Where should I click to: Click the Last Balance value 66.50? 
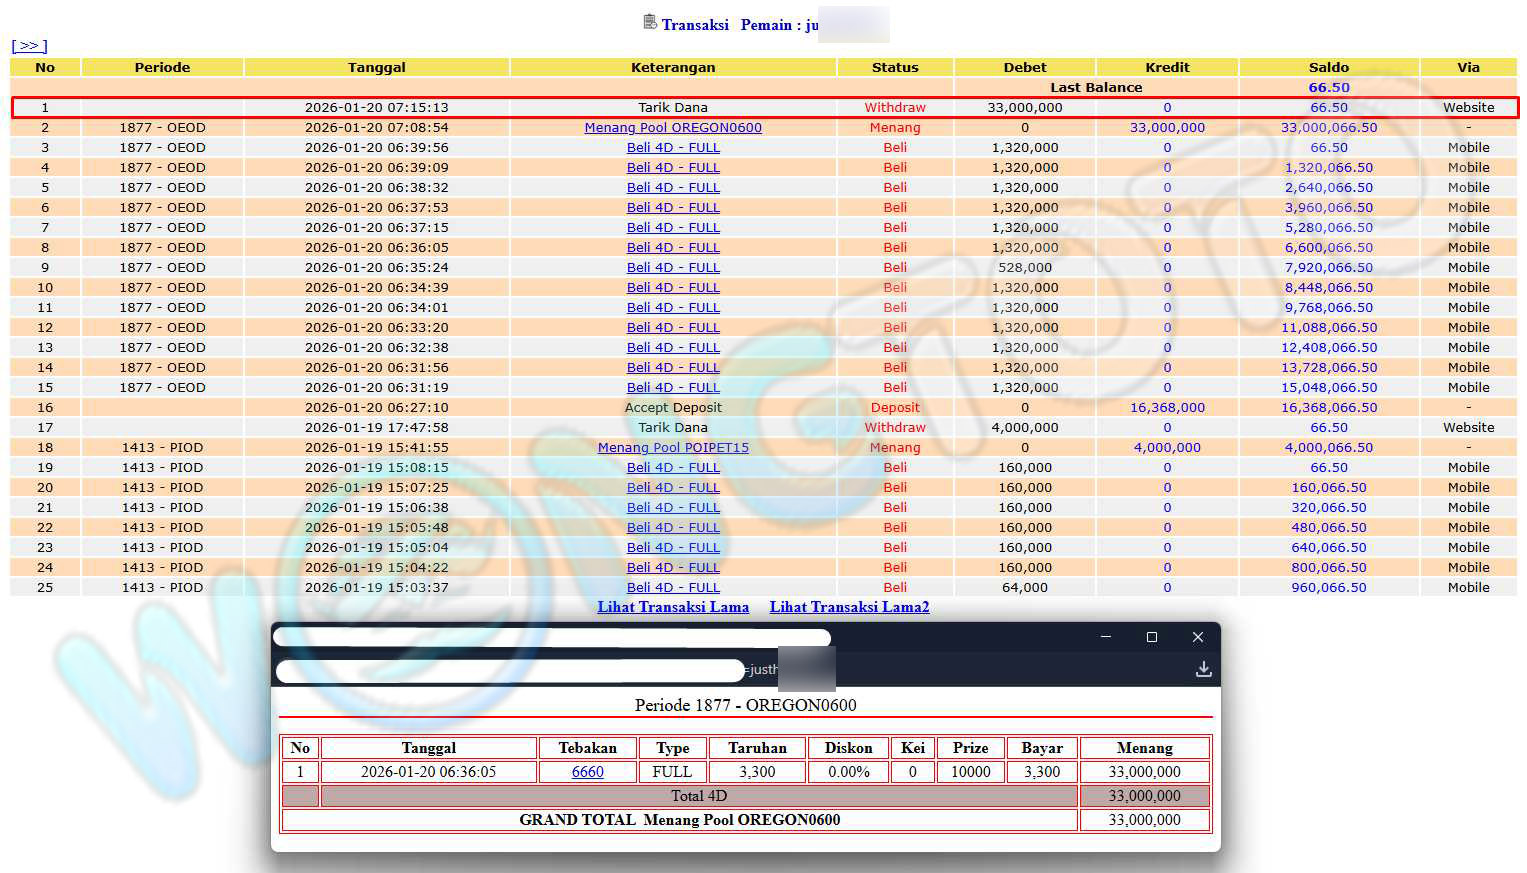point(1328,88)
